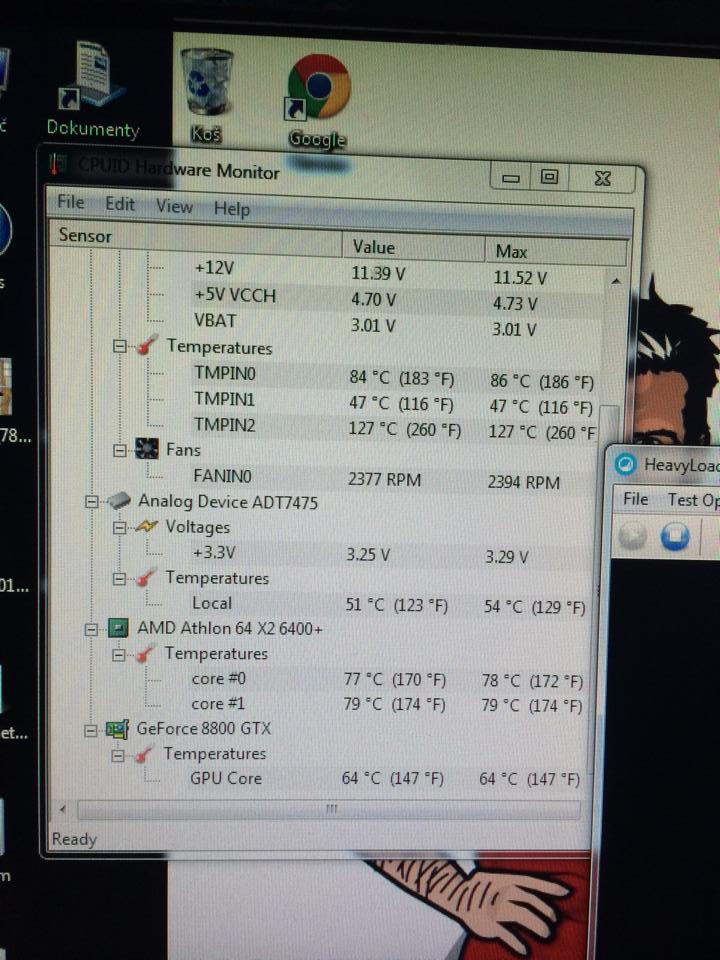Click the greyed start button in HeavyLoad toolbar
Screen dimensions: 720x960
click(632, 536)
